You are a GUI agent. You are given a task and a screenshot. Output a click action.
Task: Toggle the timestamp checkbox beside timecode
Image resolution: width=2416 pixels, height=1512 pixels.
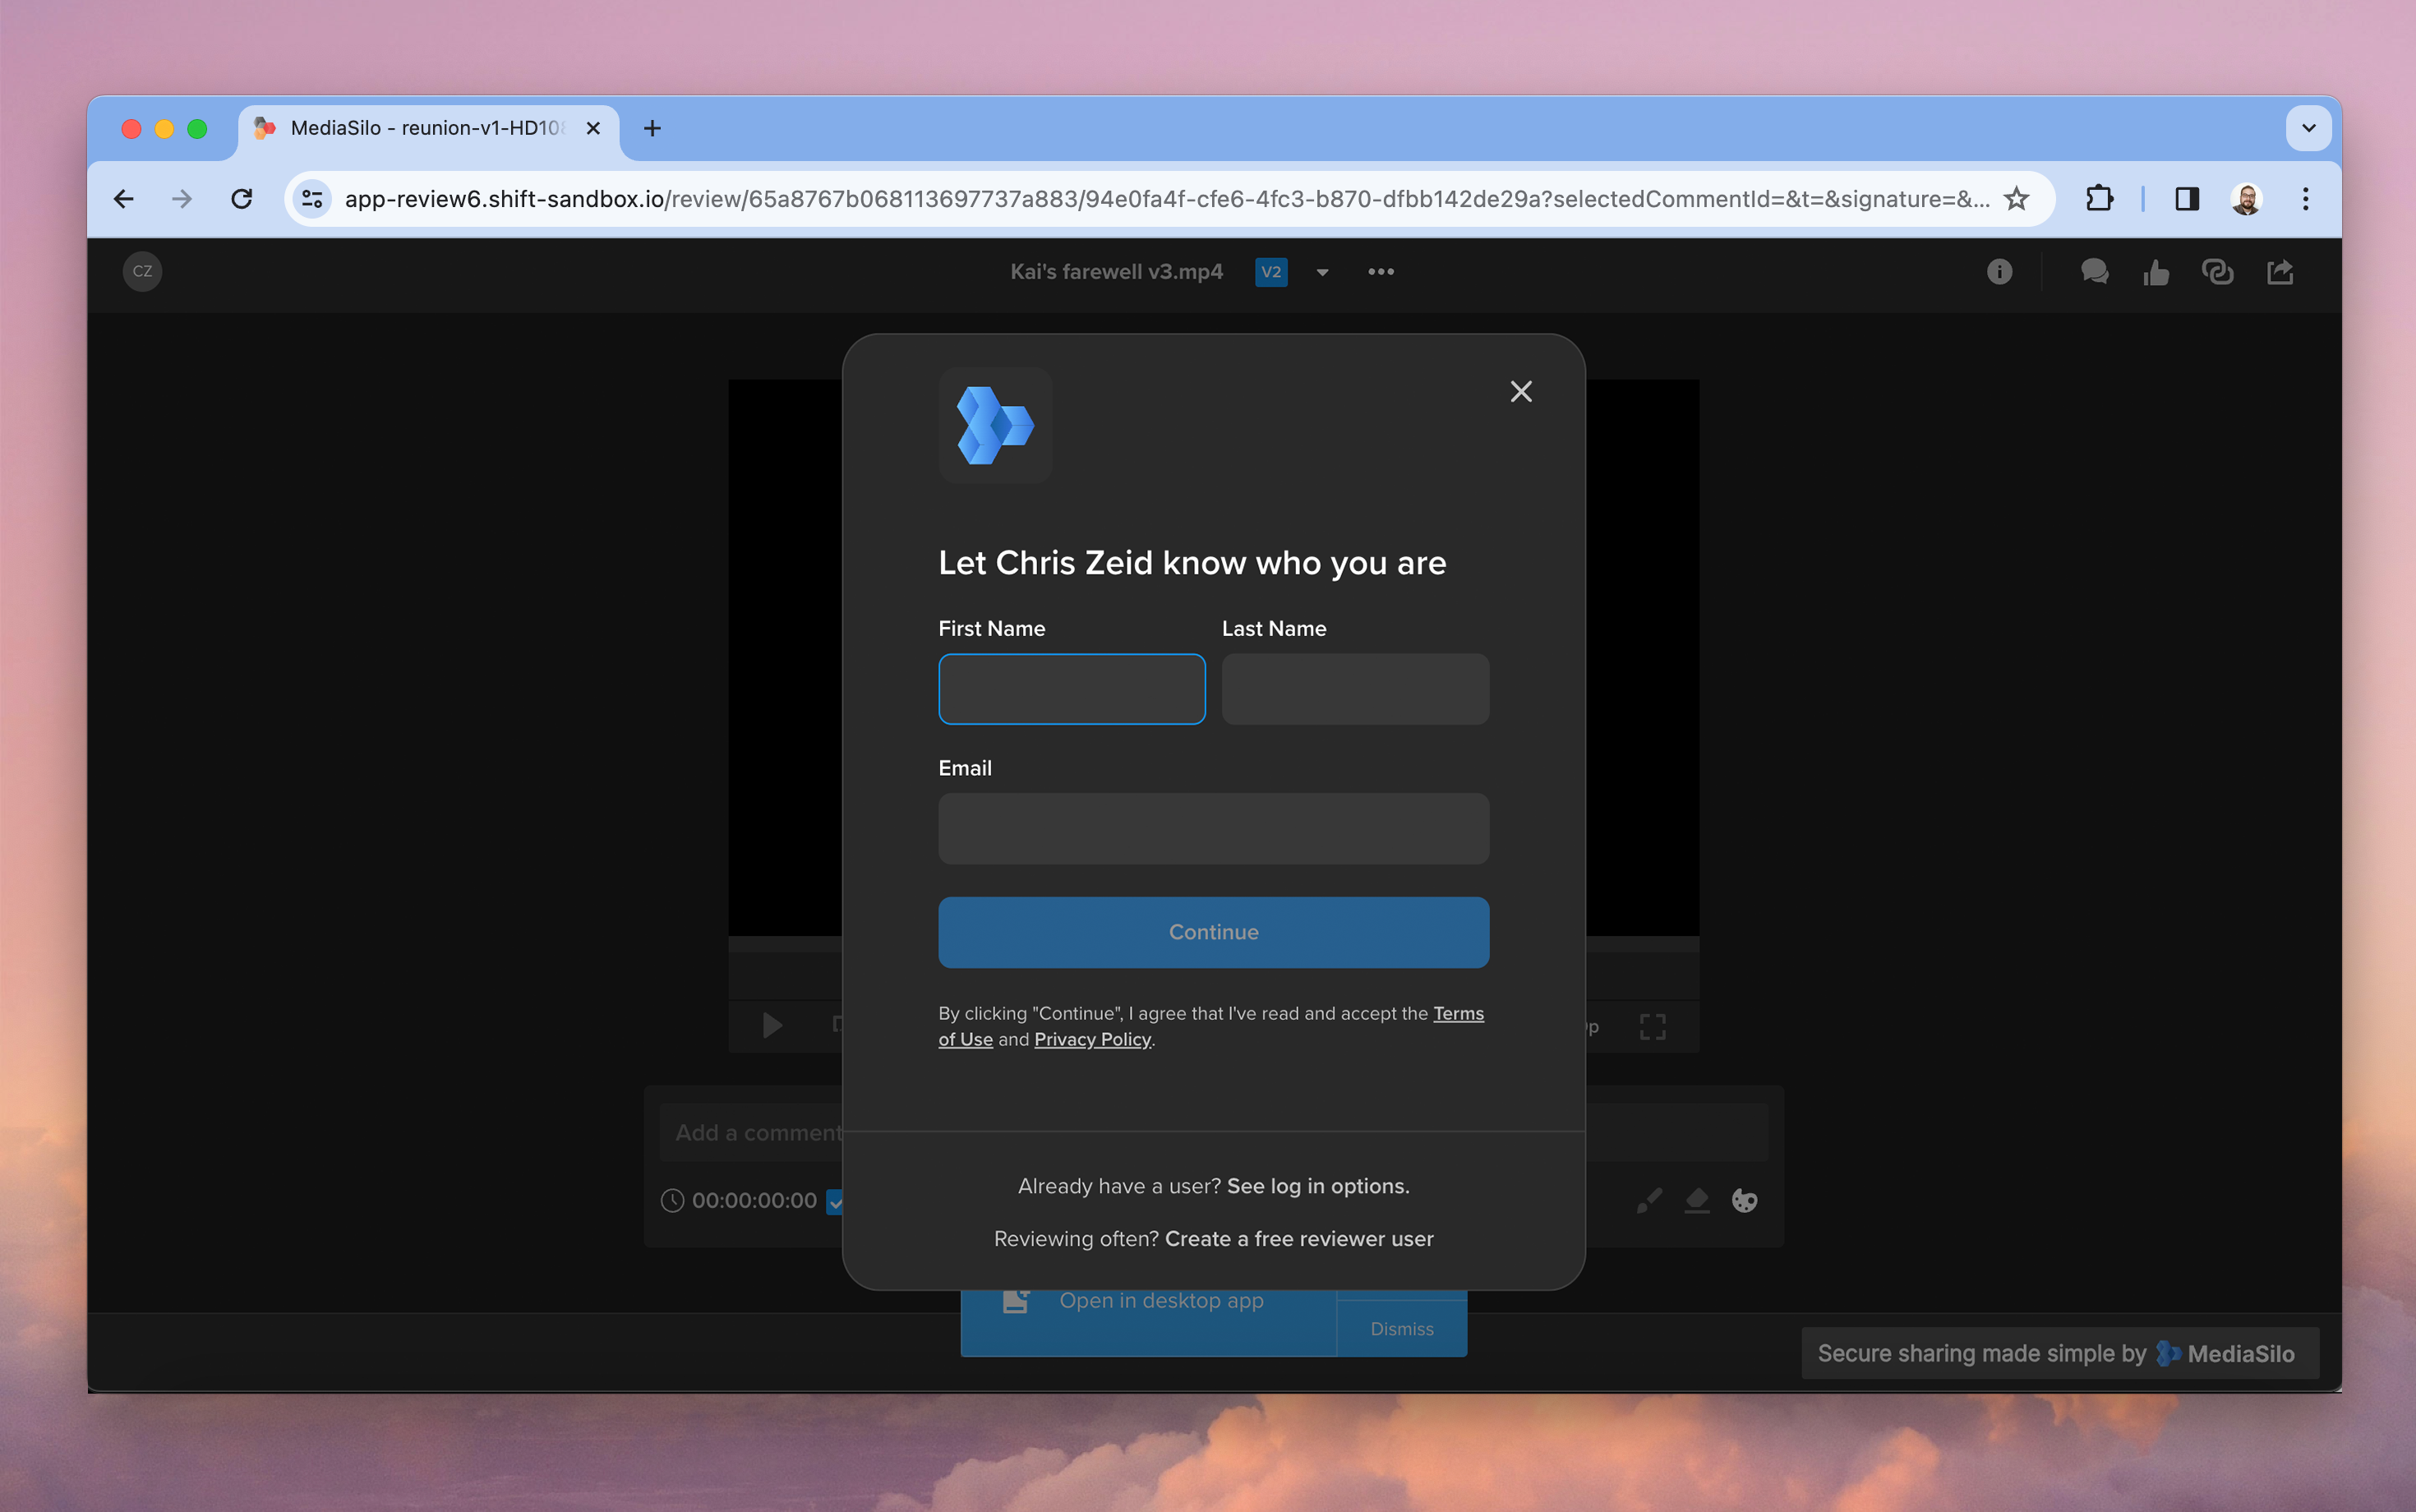point(835,1201)
